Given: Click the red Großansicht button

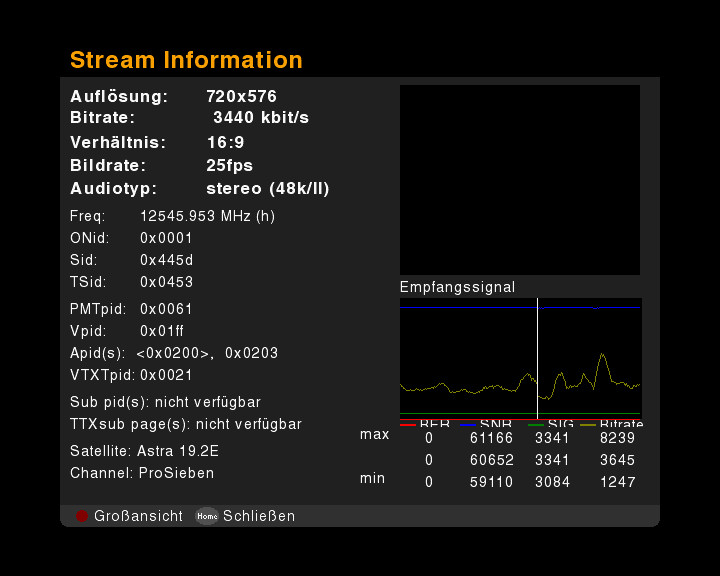Looking at the screenshot, I should tap(82, 516).
